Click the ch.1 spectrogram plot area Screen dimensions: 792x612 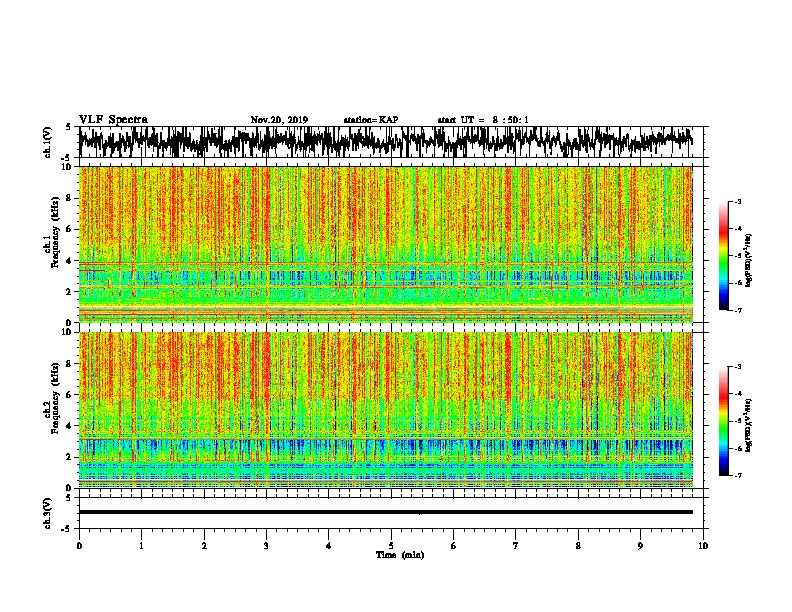[385, 244]
